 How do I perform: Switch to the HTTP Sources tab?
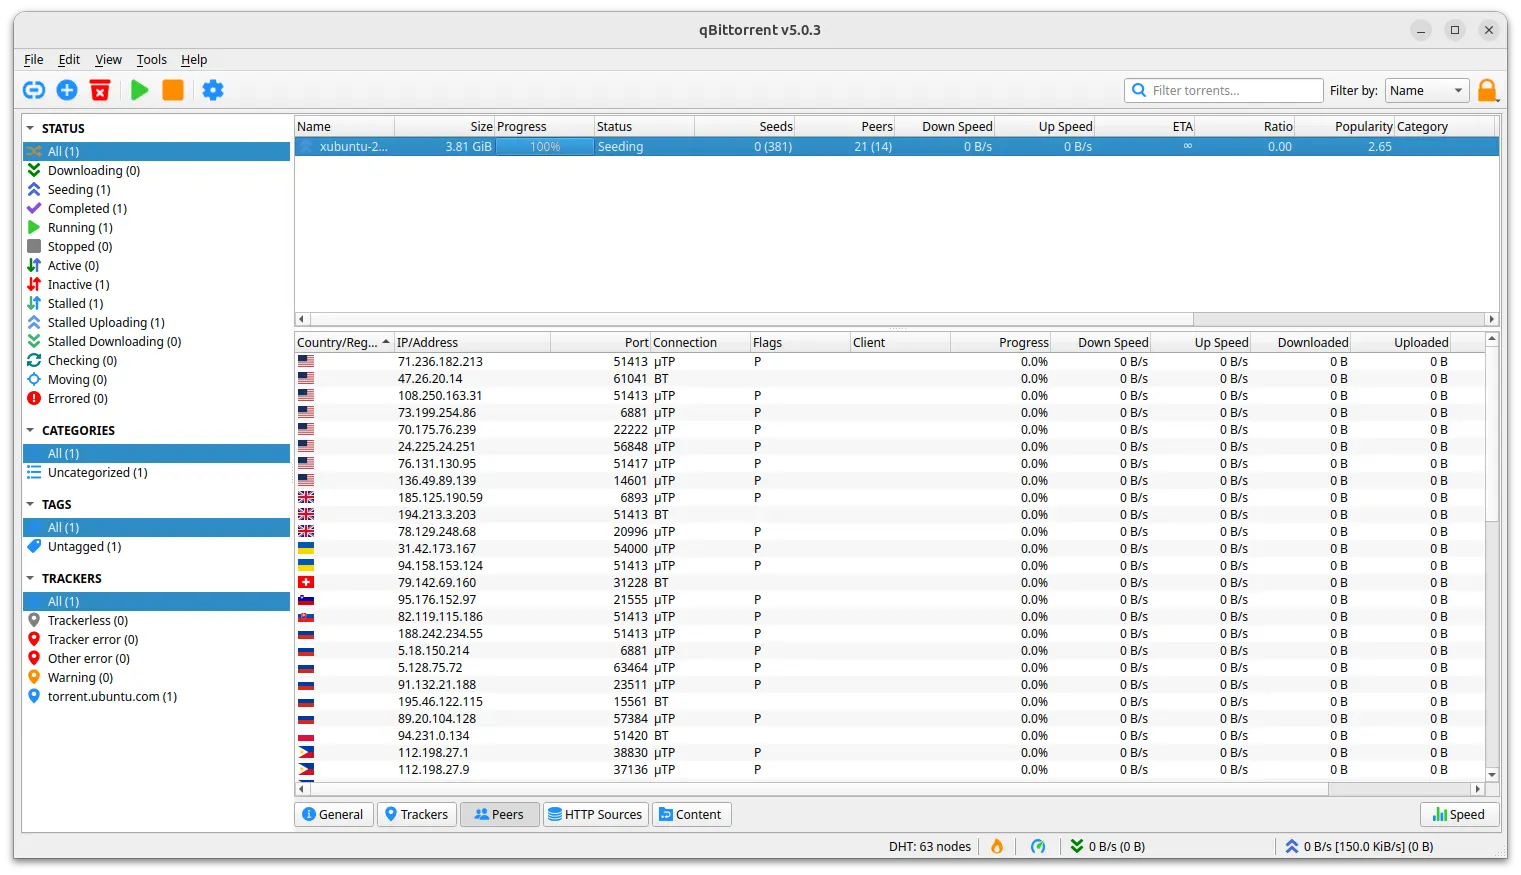click(595, 815)
